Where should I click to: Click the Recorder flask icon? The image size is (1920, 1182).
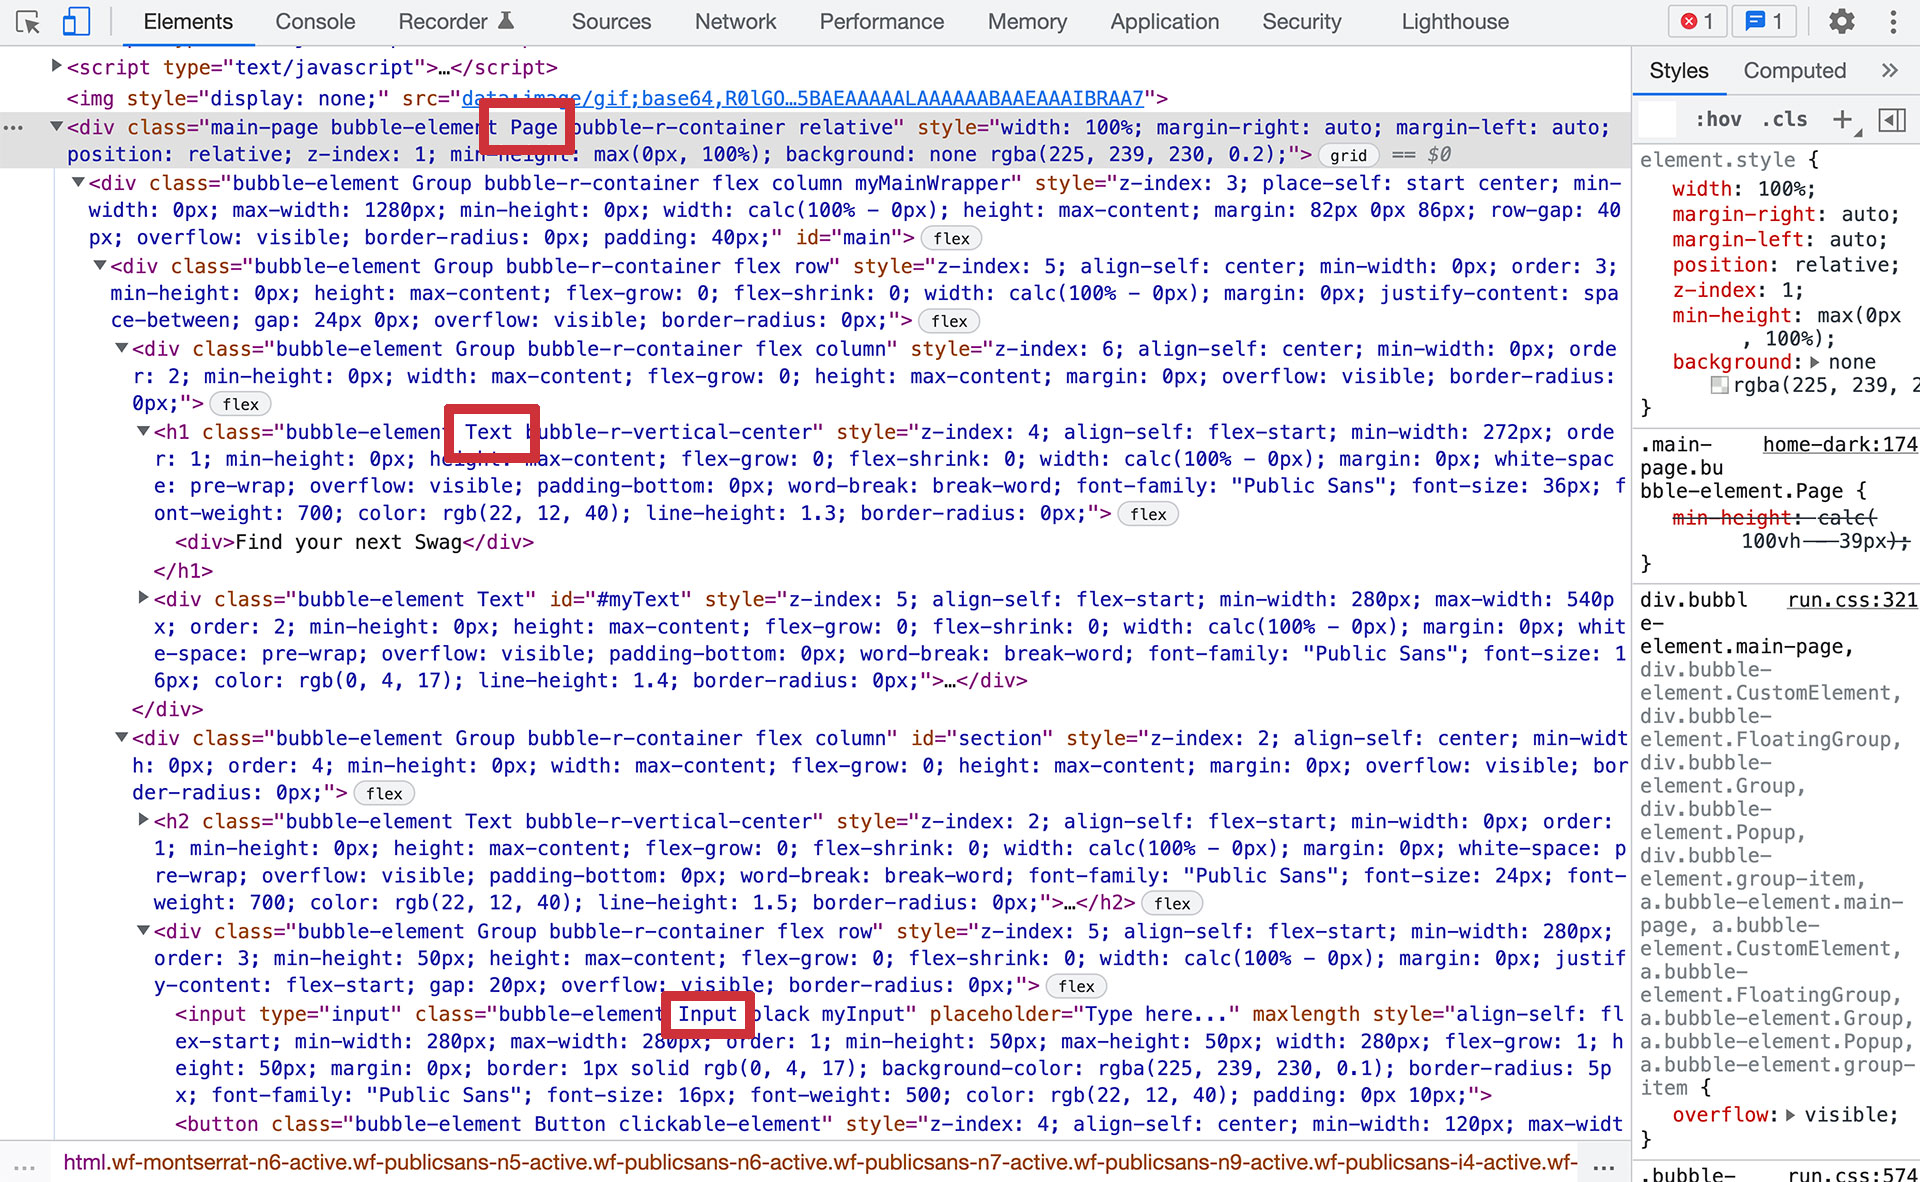point(506,21)
